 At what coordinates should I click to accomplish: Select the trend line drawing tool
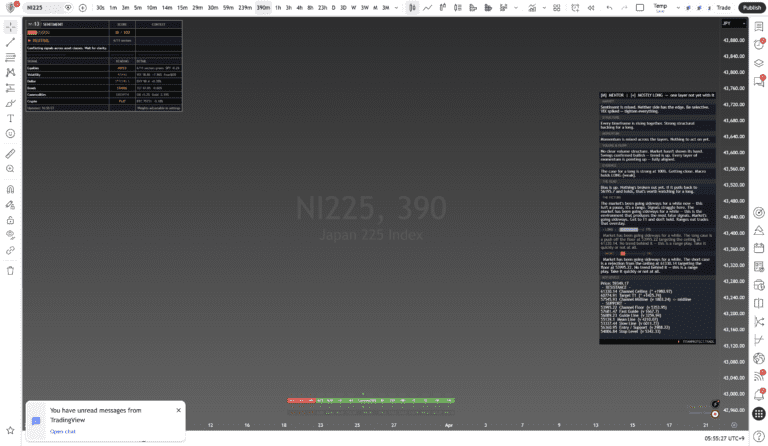10,43
